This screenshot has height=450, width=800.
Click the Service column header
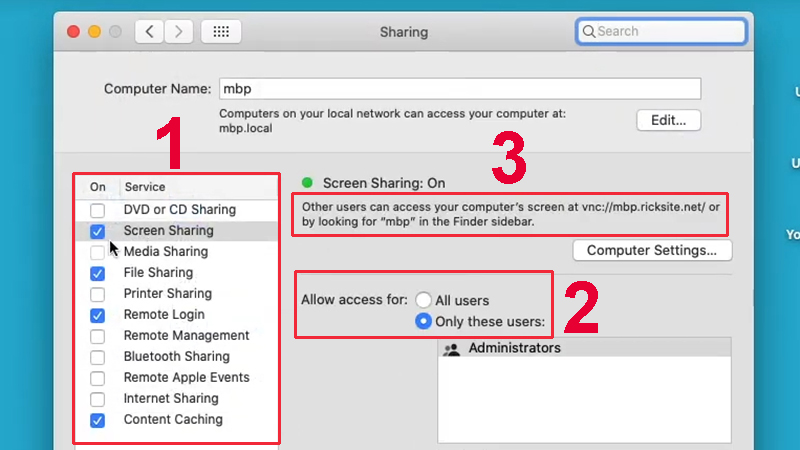(145, 187)
